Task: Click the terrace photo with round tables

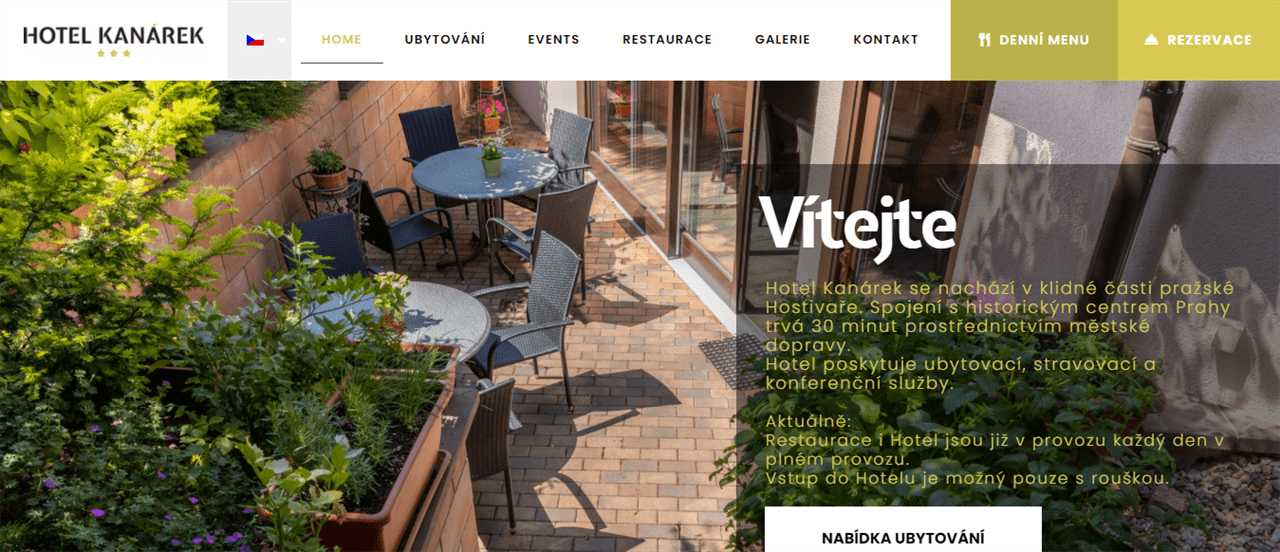Action: point(370,316)
